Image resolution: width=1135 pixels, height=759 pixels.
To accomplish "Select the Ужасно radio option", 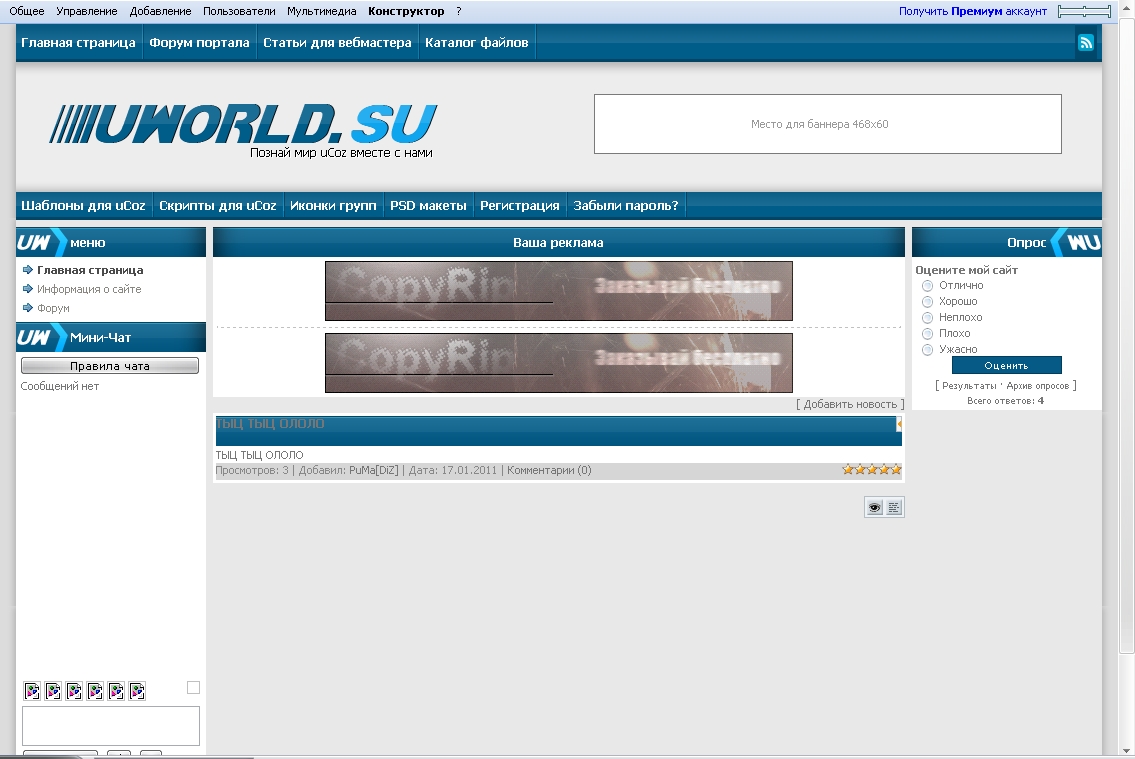I will [927, 349].
